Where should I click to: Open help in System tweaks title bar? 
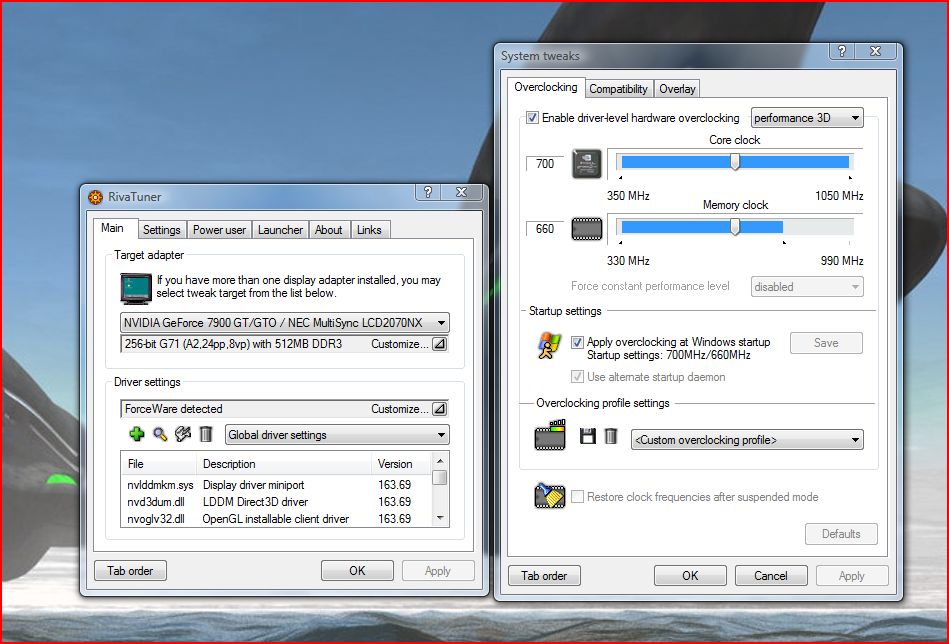[x=841, y=51]
